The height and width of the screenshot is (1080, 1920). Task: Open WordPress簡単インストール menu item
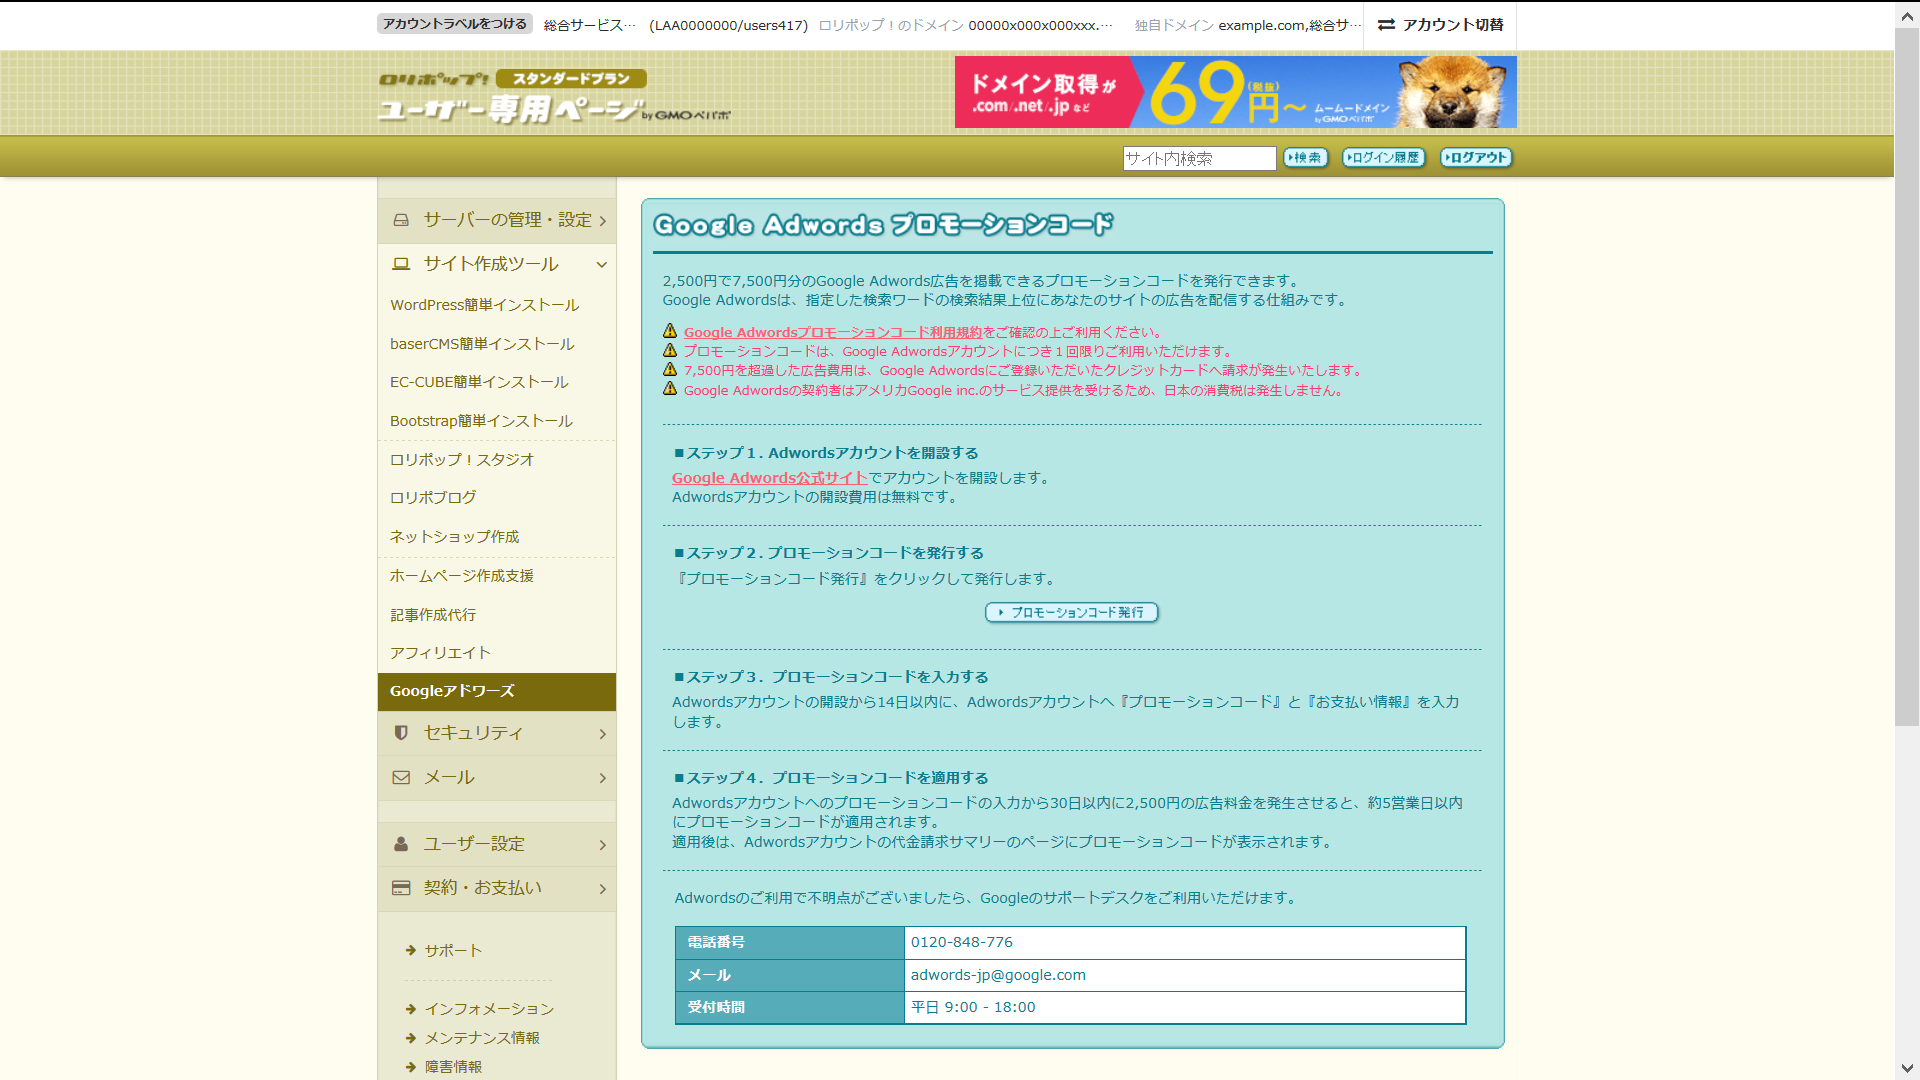point(484,305)
